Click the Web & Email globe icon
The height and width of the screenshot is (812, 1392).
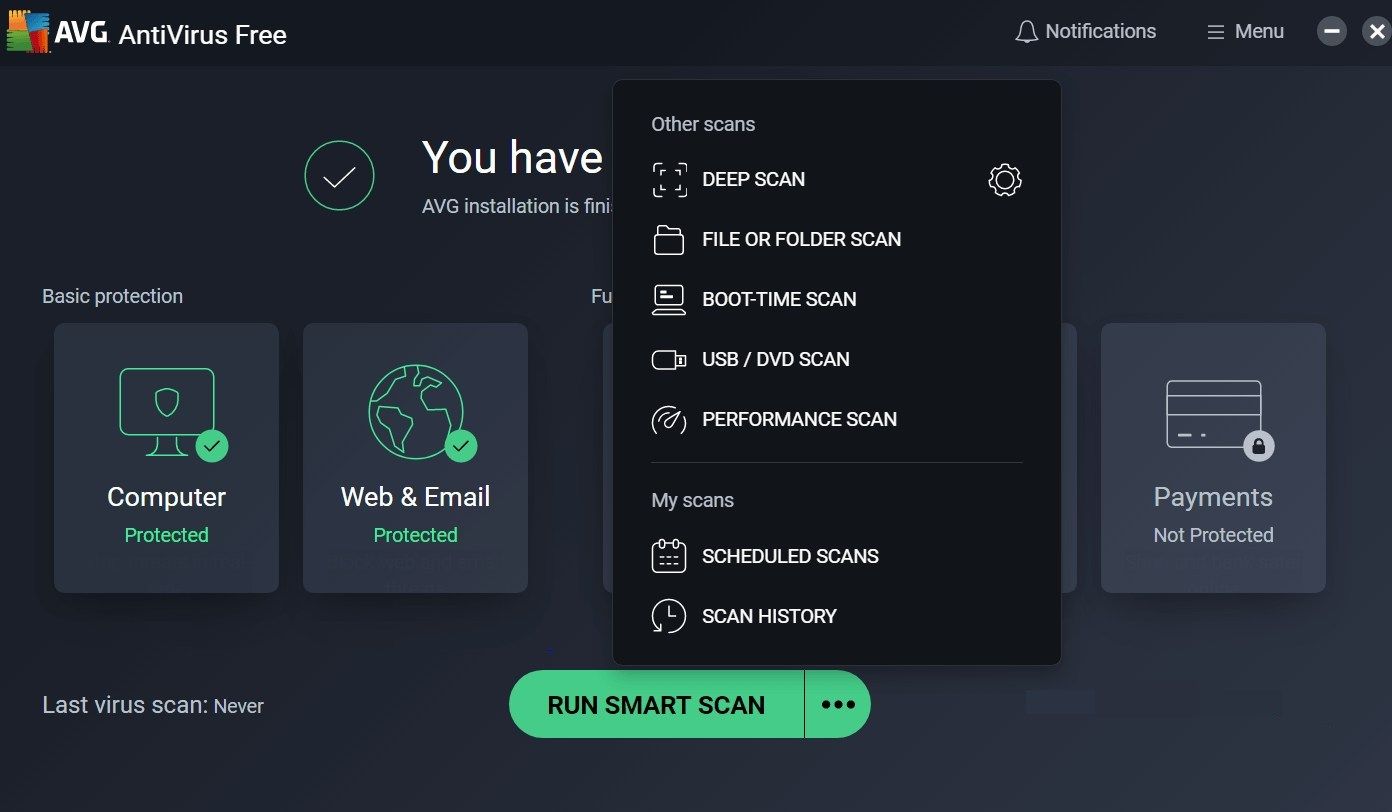pos(416,410)
